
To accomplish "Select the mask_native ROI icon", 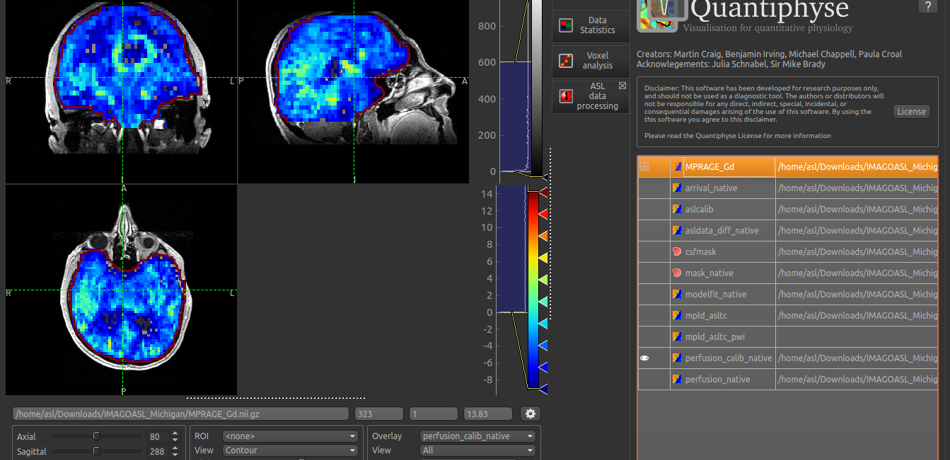I will click(x=677, y=272).
